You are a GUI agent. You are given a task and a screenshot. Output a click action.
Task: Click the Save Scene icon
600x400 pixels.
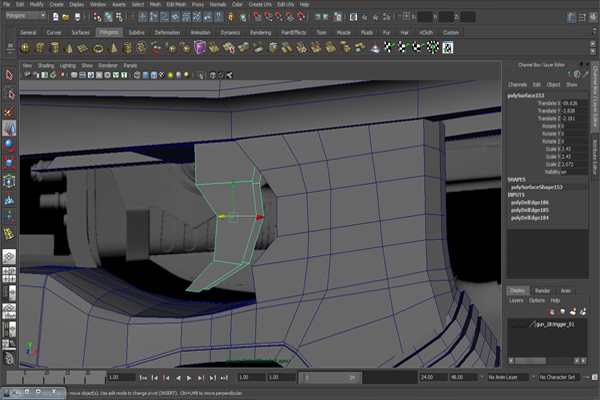(x=77, y=17)
